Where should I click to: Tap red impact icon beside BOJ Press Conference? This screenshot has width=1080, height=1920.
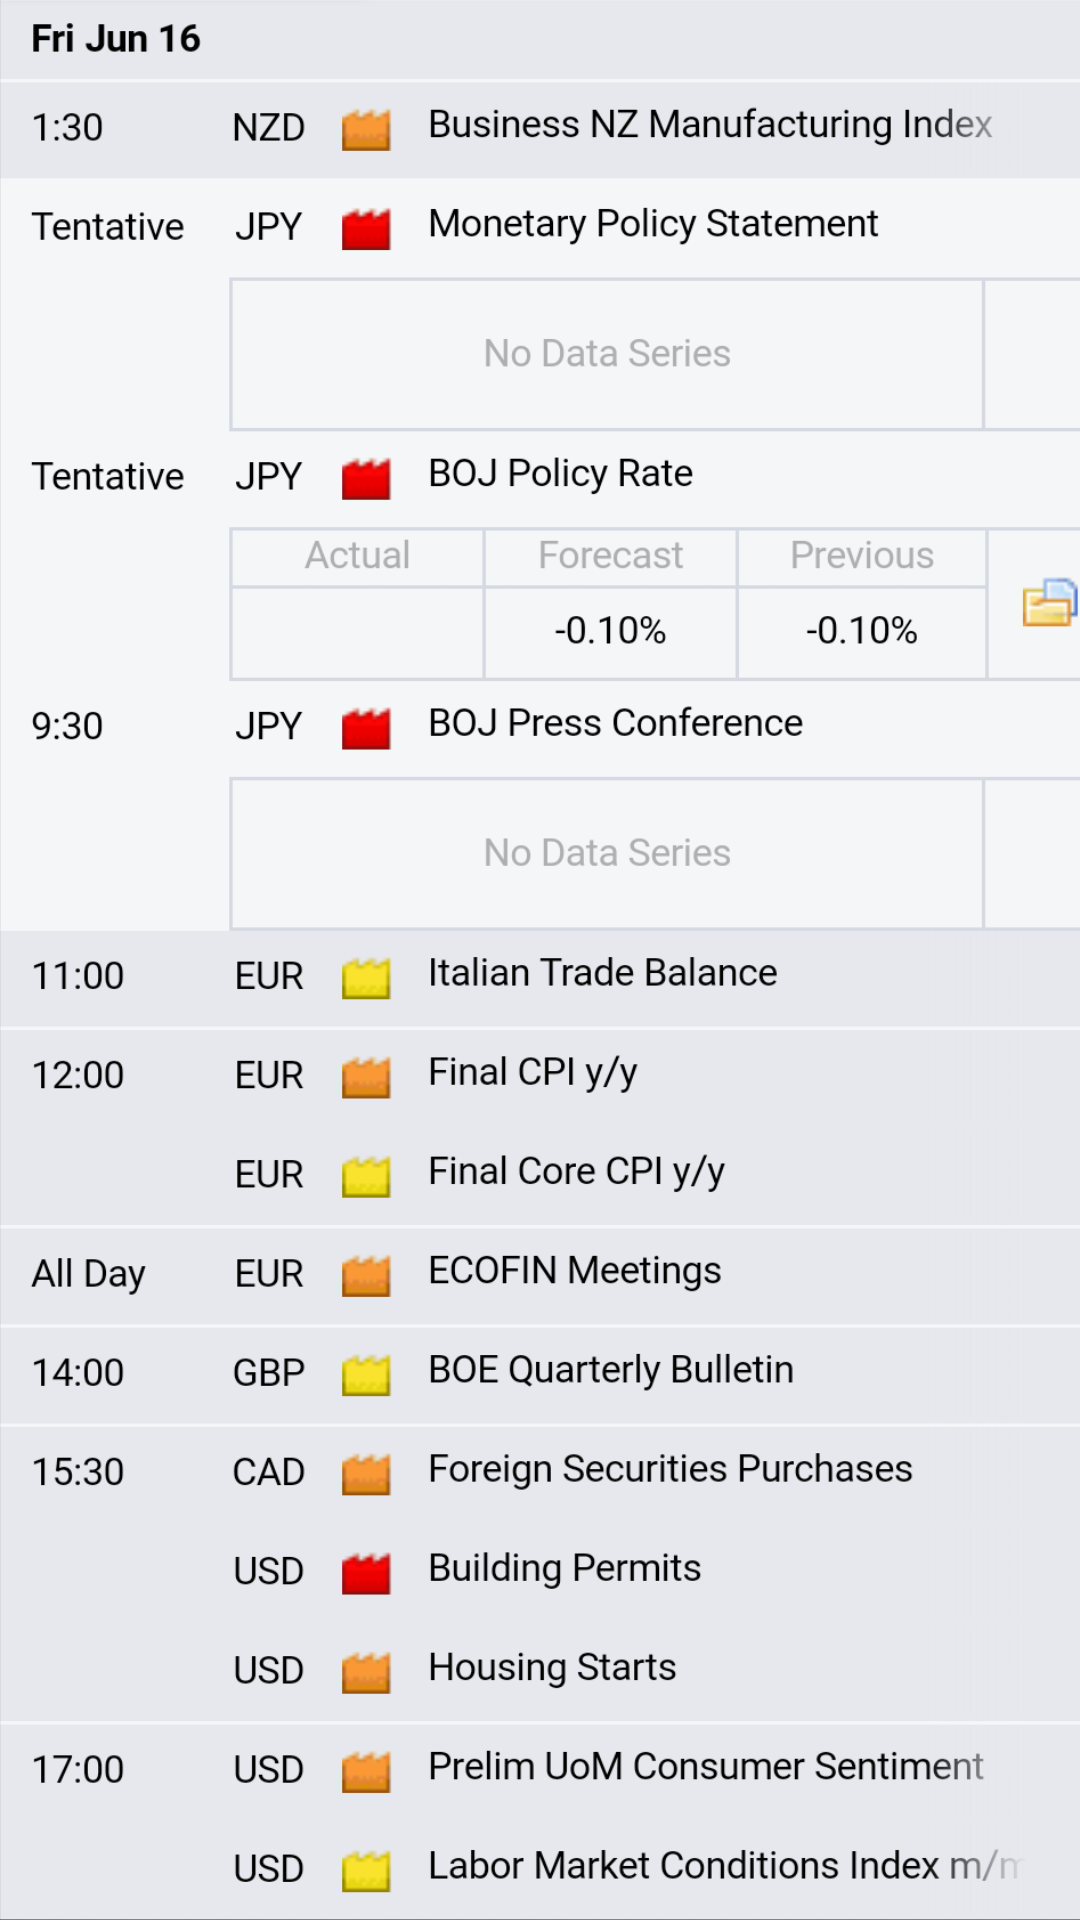[366, 728]
